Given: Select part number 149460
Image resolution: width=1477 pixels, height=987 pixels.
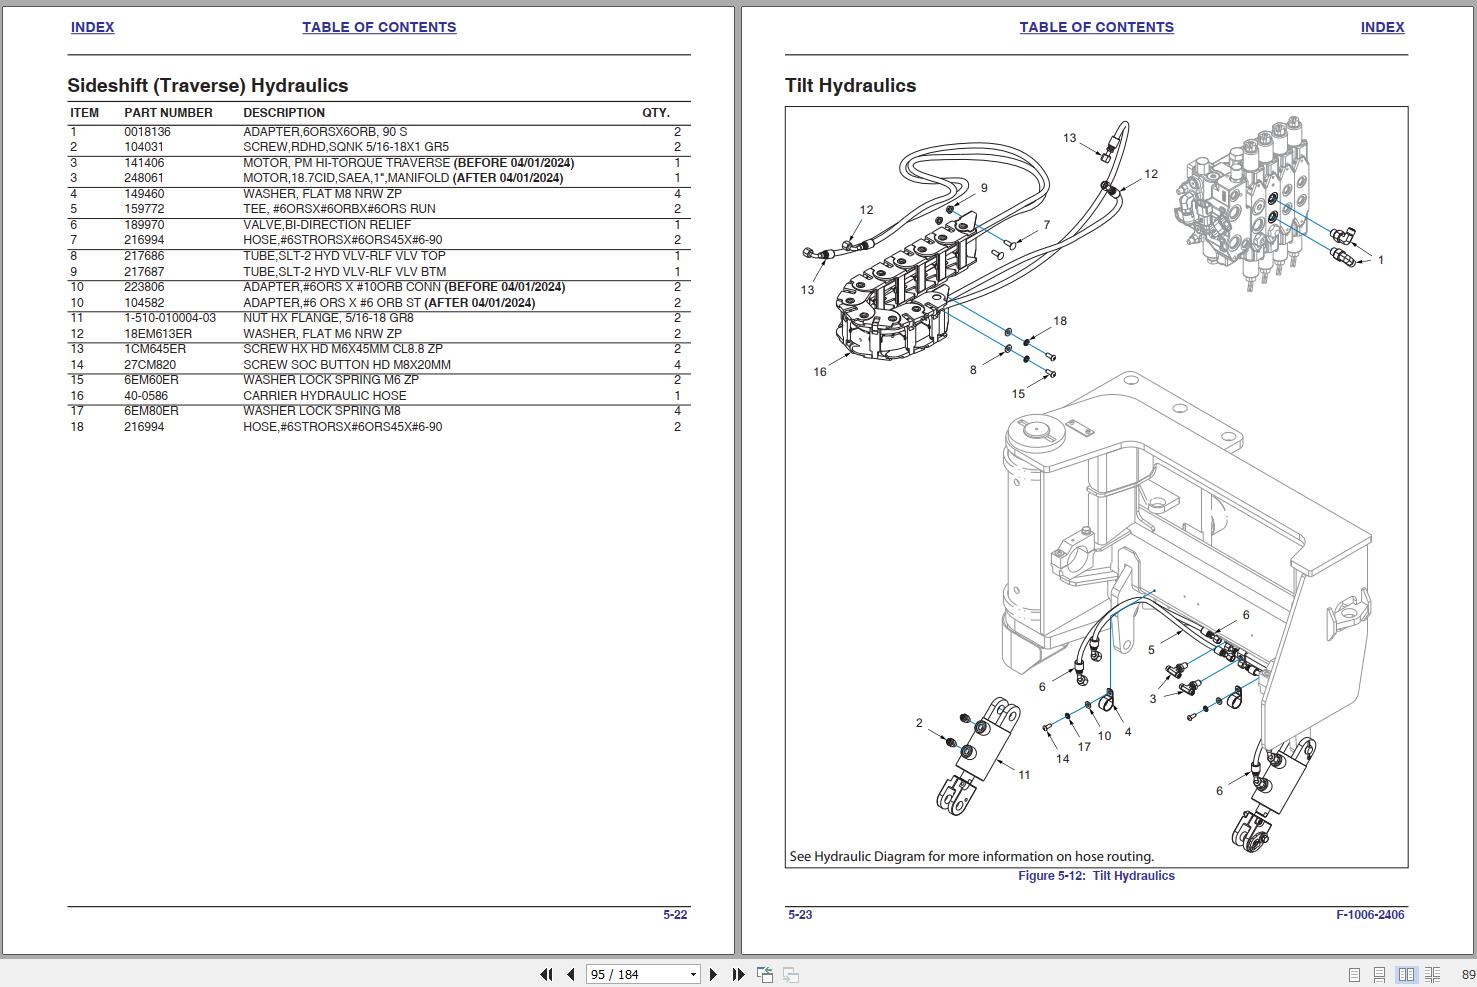Looking at the screenshot, I should (144, 194).
